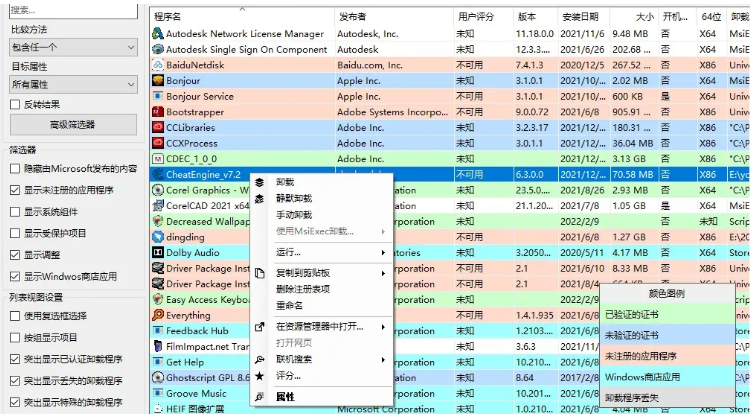The height and width of the screenshot is (414, 750).
Task: Click the Decreased Wallpaper row icon
Action: point(157,221)
